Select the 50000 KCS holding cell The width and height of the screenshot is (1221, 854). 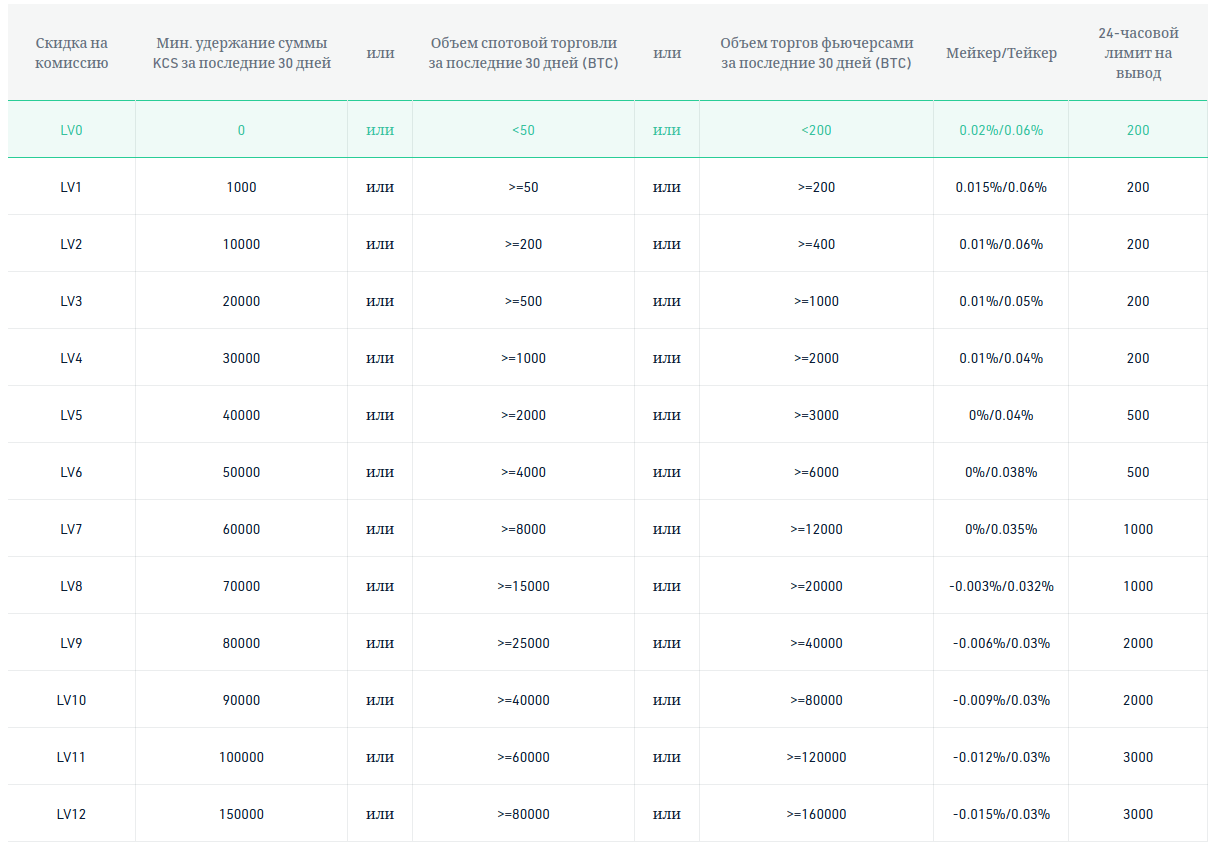[241, 472]
